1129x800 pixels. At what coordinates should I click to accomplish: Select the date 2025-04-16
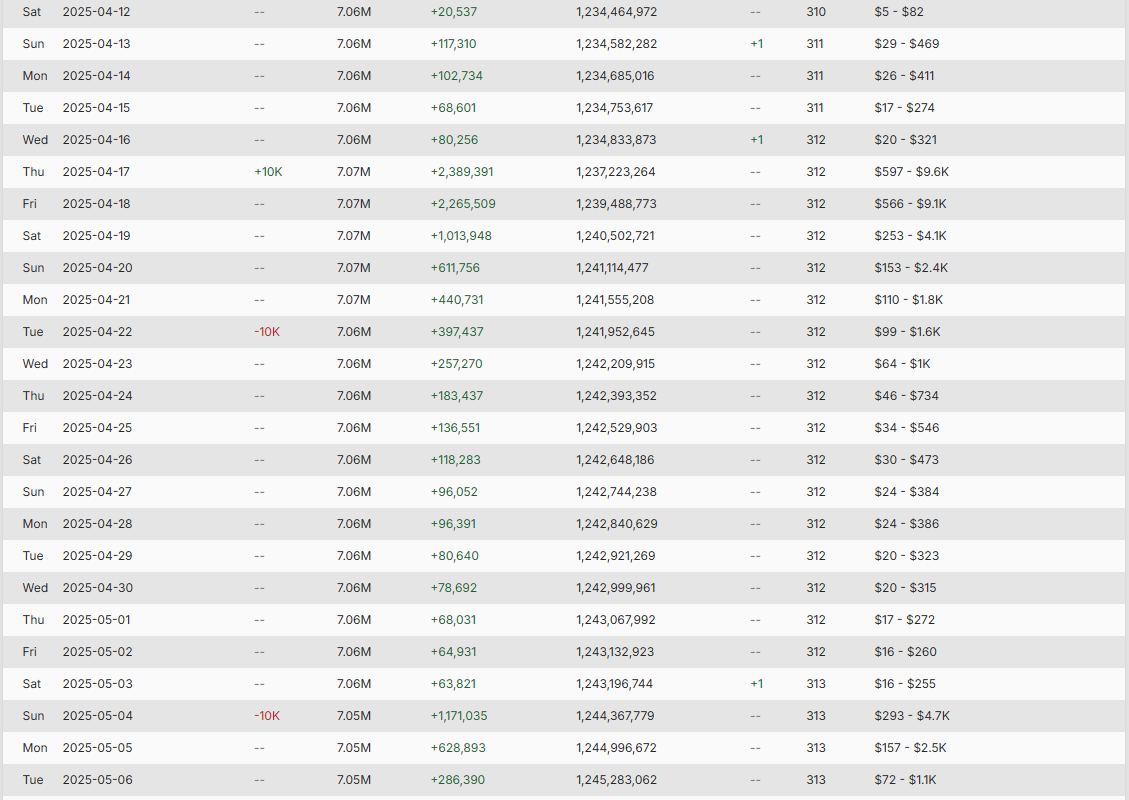point(96,140)
